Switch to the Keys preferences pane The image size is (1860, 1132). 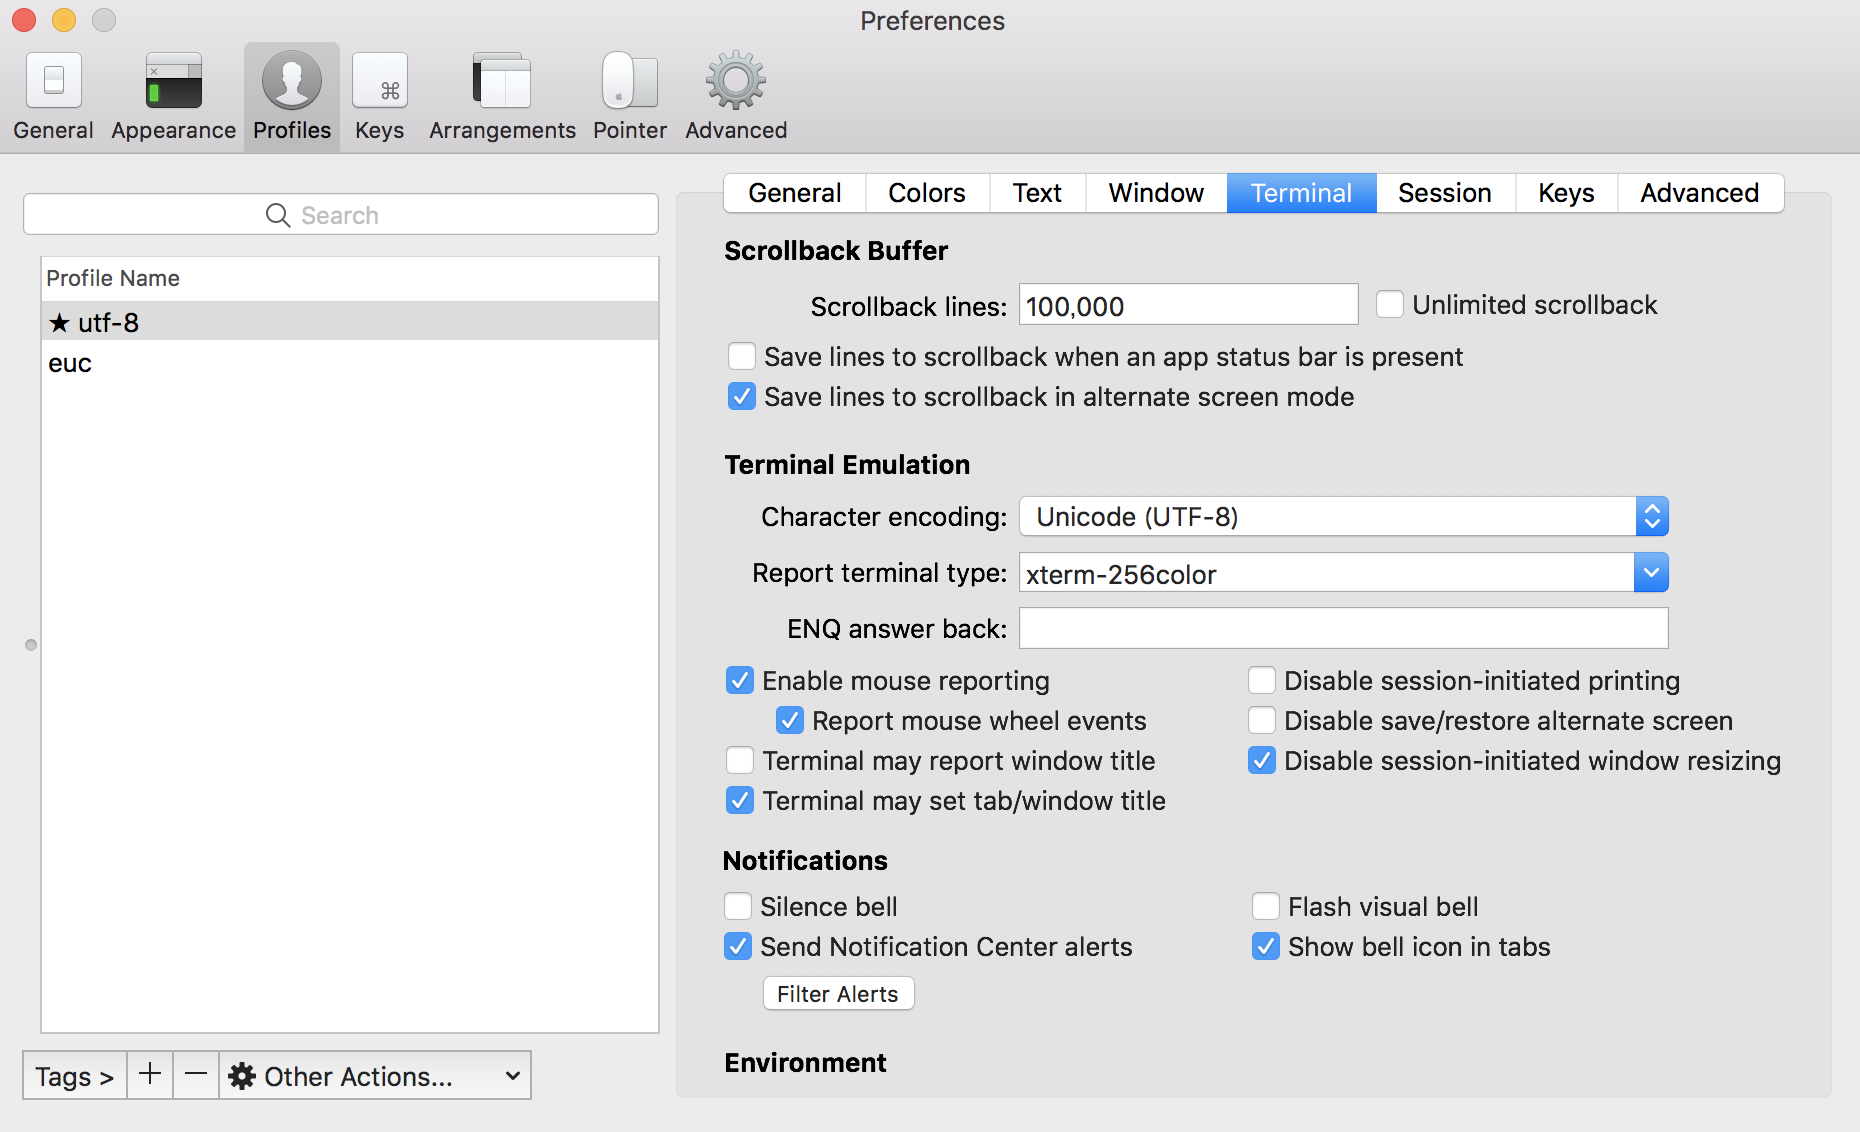380,81
